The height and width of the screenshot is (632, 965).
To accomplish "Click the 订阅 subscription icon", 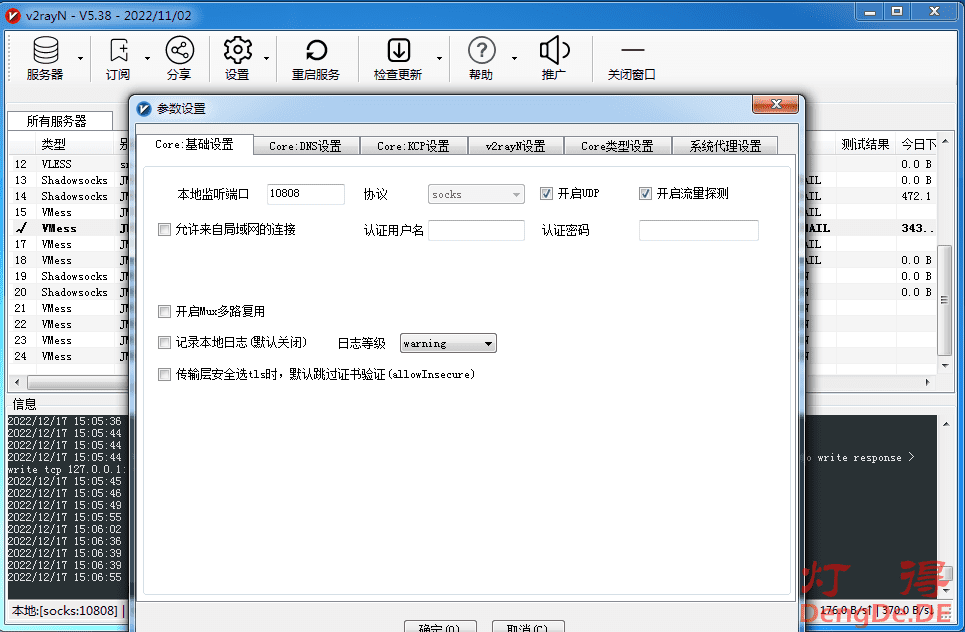I will click(118, 52).
